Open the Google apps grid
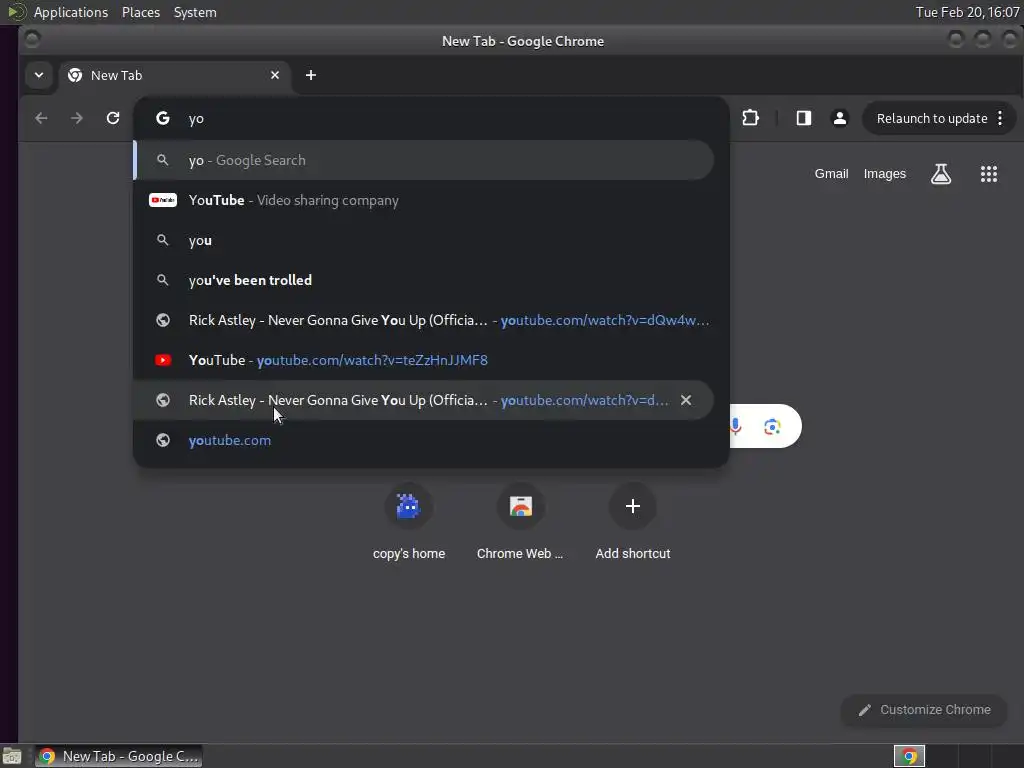This screenshot has width=1024, height=768. tap(989, 174)
